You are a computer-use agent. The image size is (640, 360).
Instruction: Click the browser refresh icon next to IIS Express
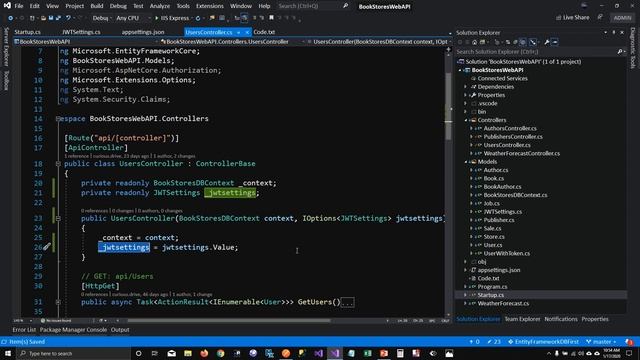pyautogui.click(x=198, y=18)
